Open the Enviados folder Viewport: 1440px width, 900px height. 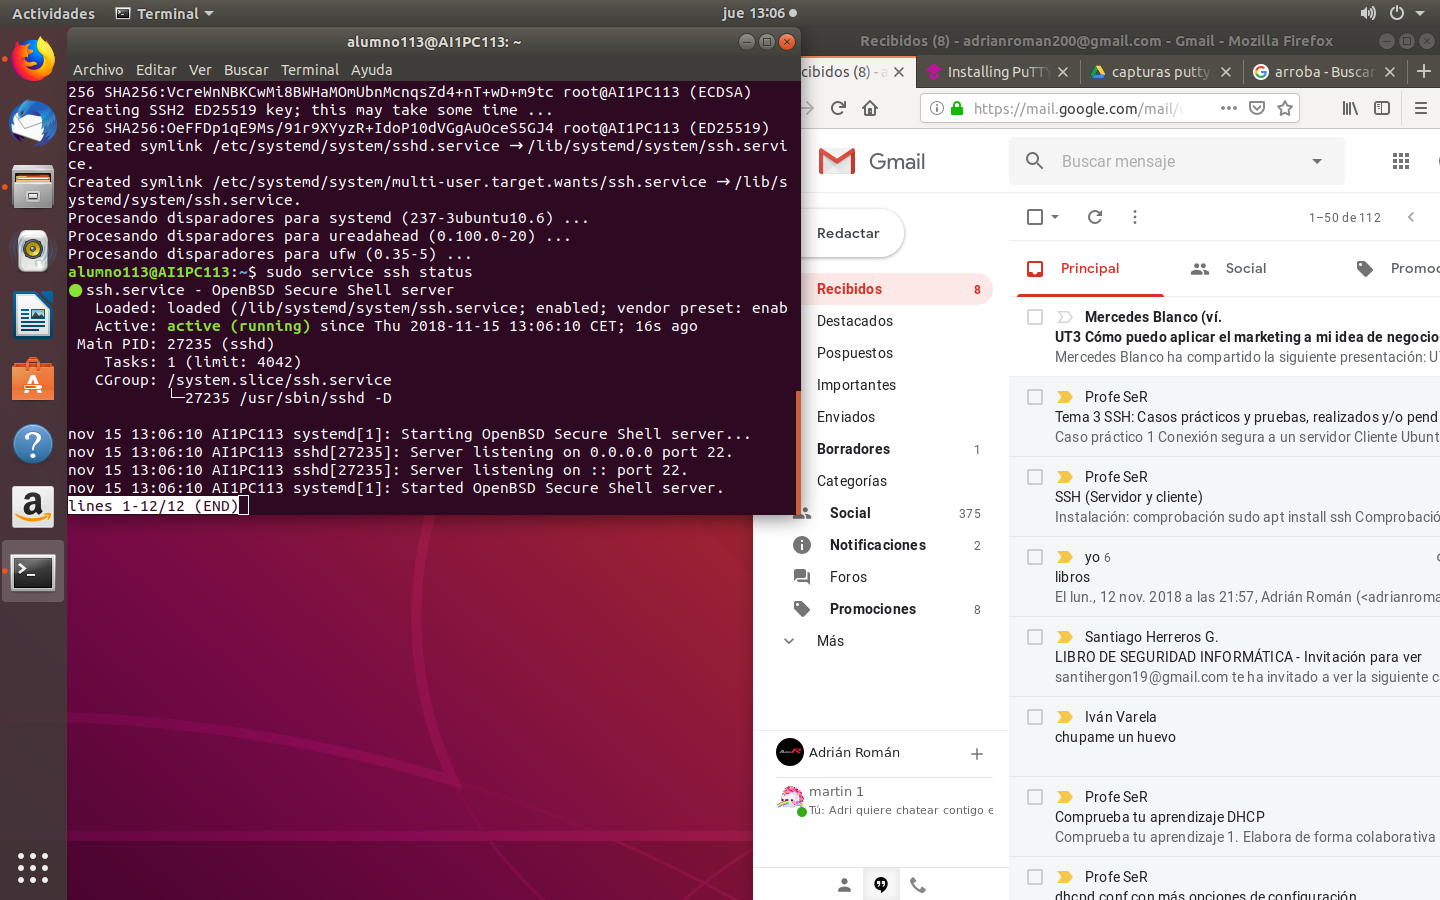[846, 417]
